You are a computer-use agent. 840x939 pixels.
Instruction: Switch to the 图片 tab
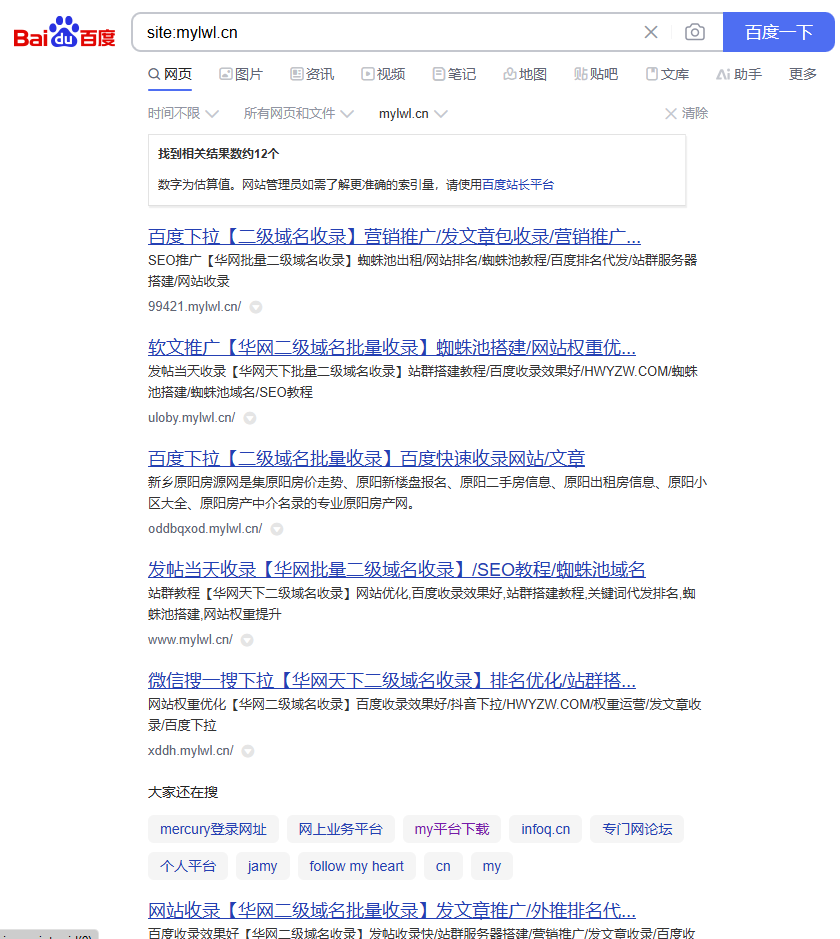(241, 74)
